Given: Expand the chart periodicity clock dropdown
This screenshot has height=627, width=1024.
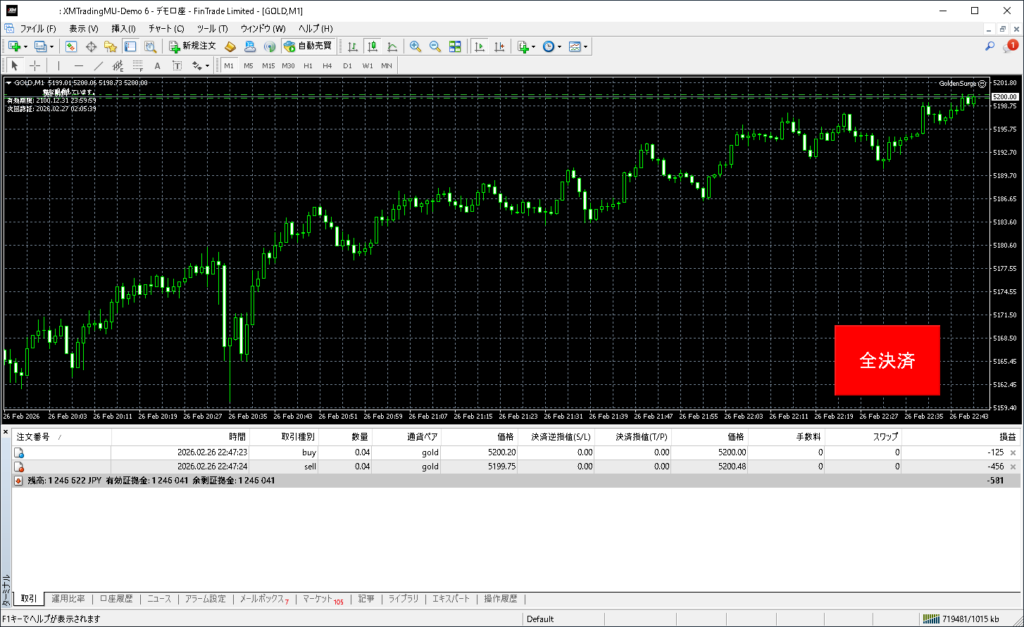Looking at the screenshot, I should (560, 46).
